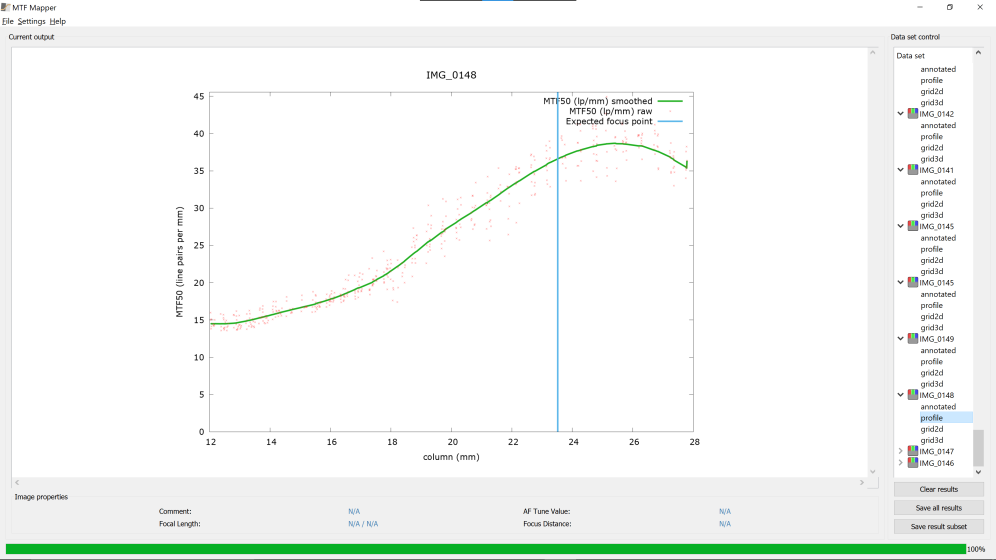Click the green progress bar

[x=485, y=549]
